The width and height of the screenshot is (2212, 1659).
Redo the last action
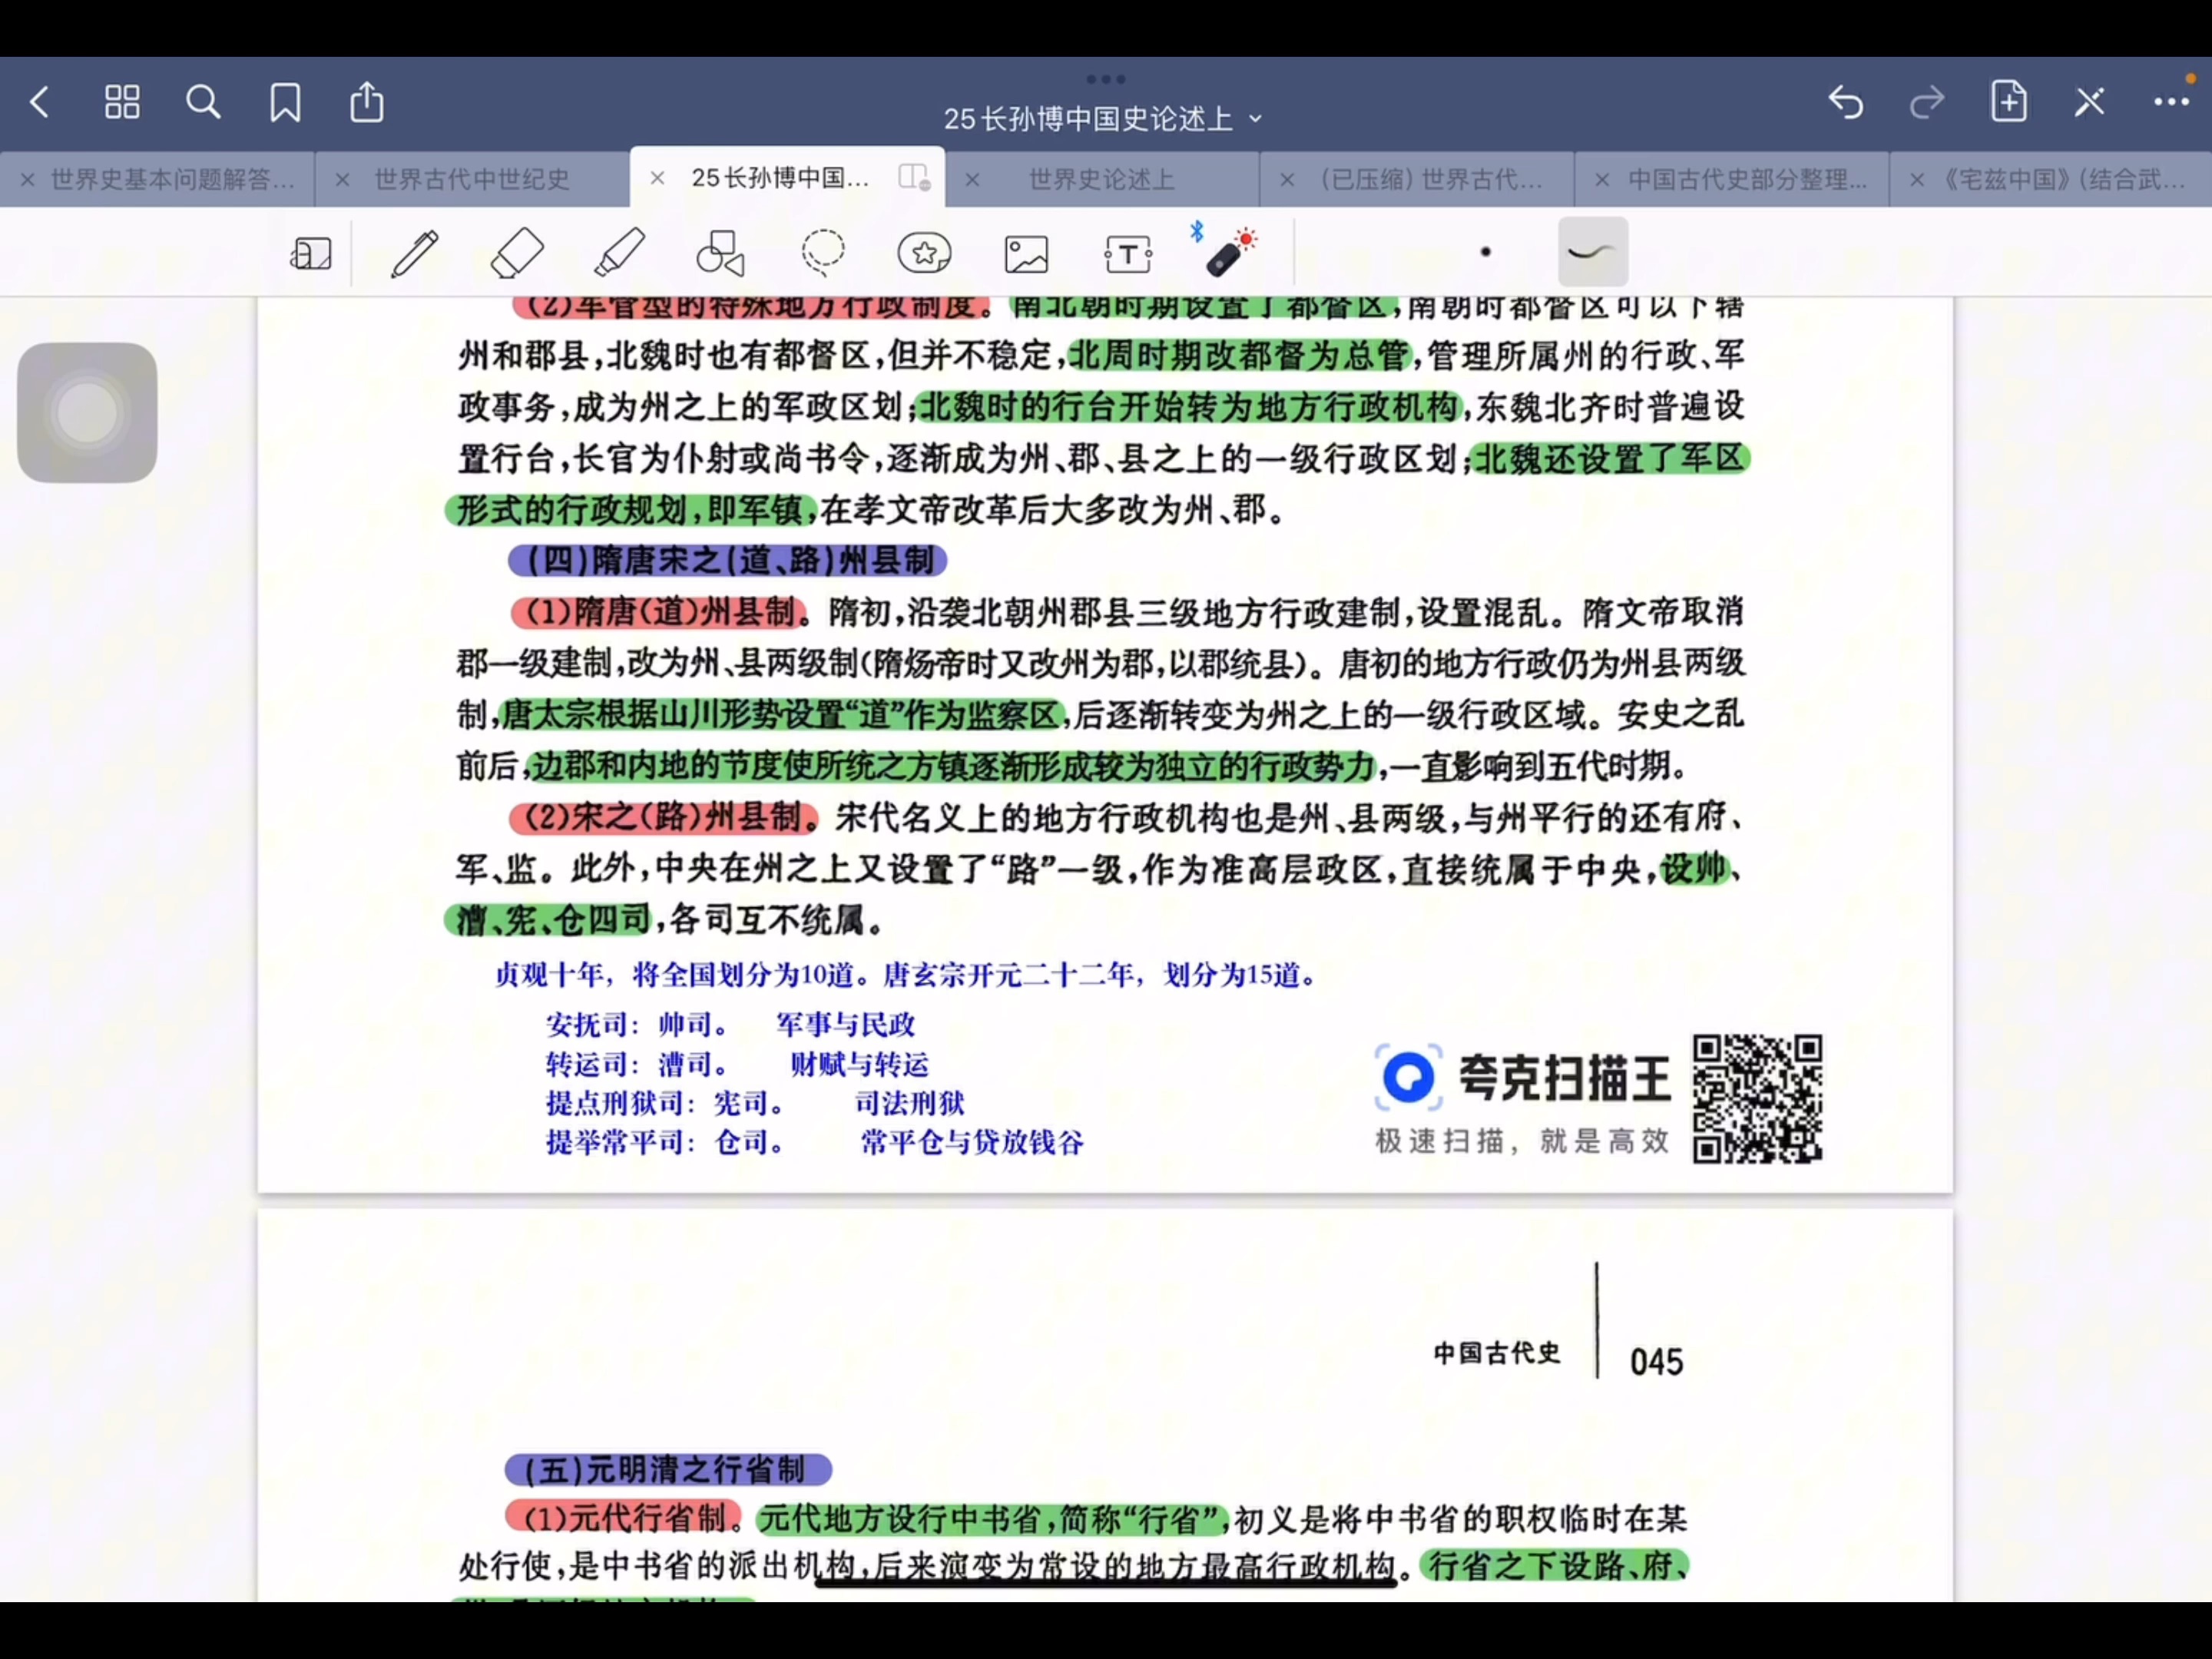click(1927, 102)
